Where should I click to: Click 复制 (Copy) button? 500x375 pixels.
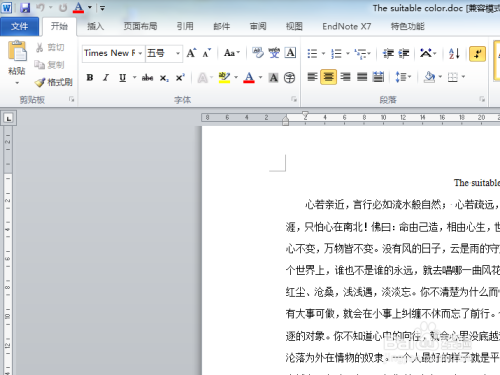(x=50, y=65)
